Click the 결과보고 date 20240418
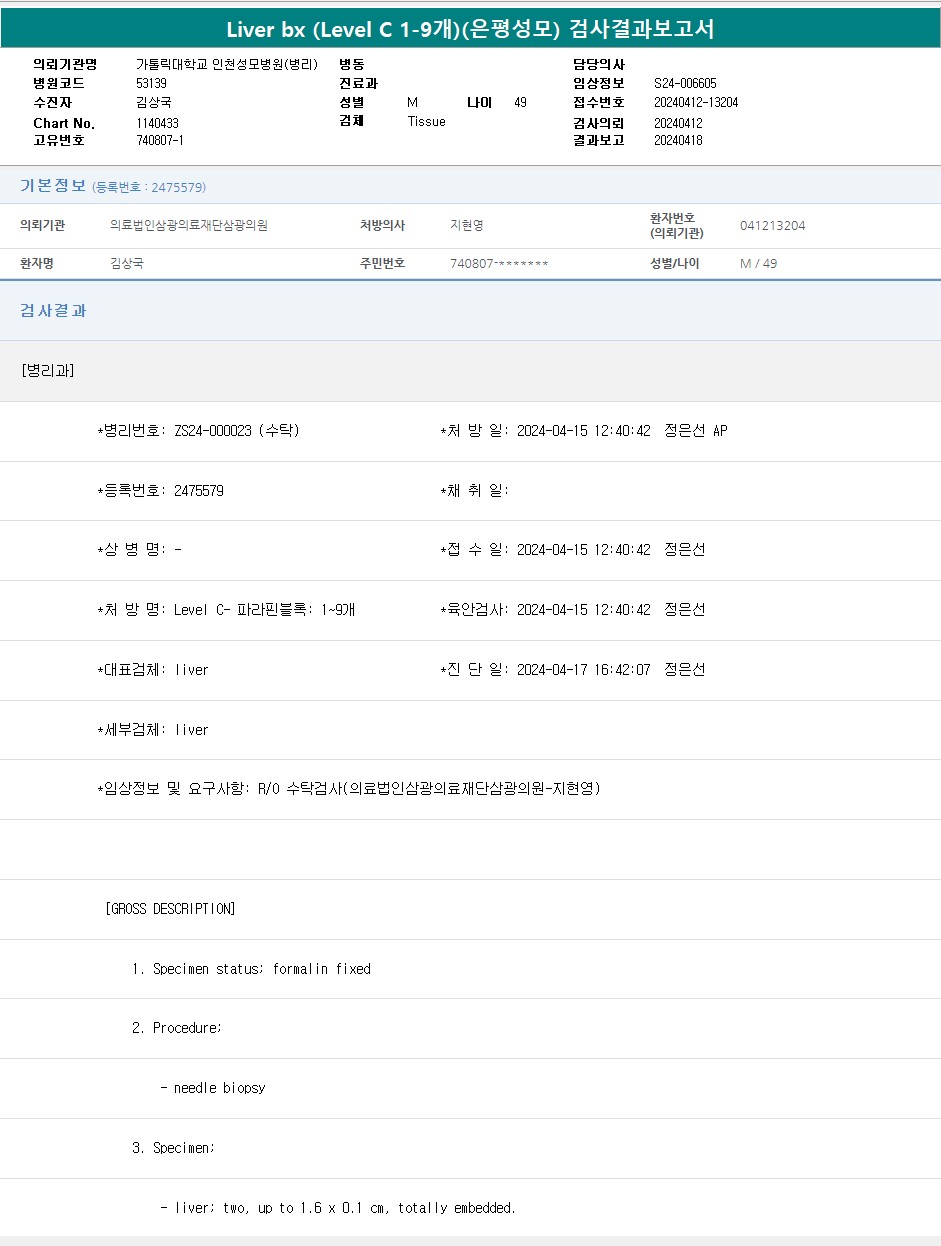 coord(678,140)
